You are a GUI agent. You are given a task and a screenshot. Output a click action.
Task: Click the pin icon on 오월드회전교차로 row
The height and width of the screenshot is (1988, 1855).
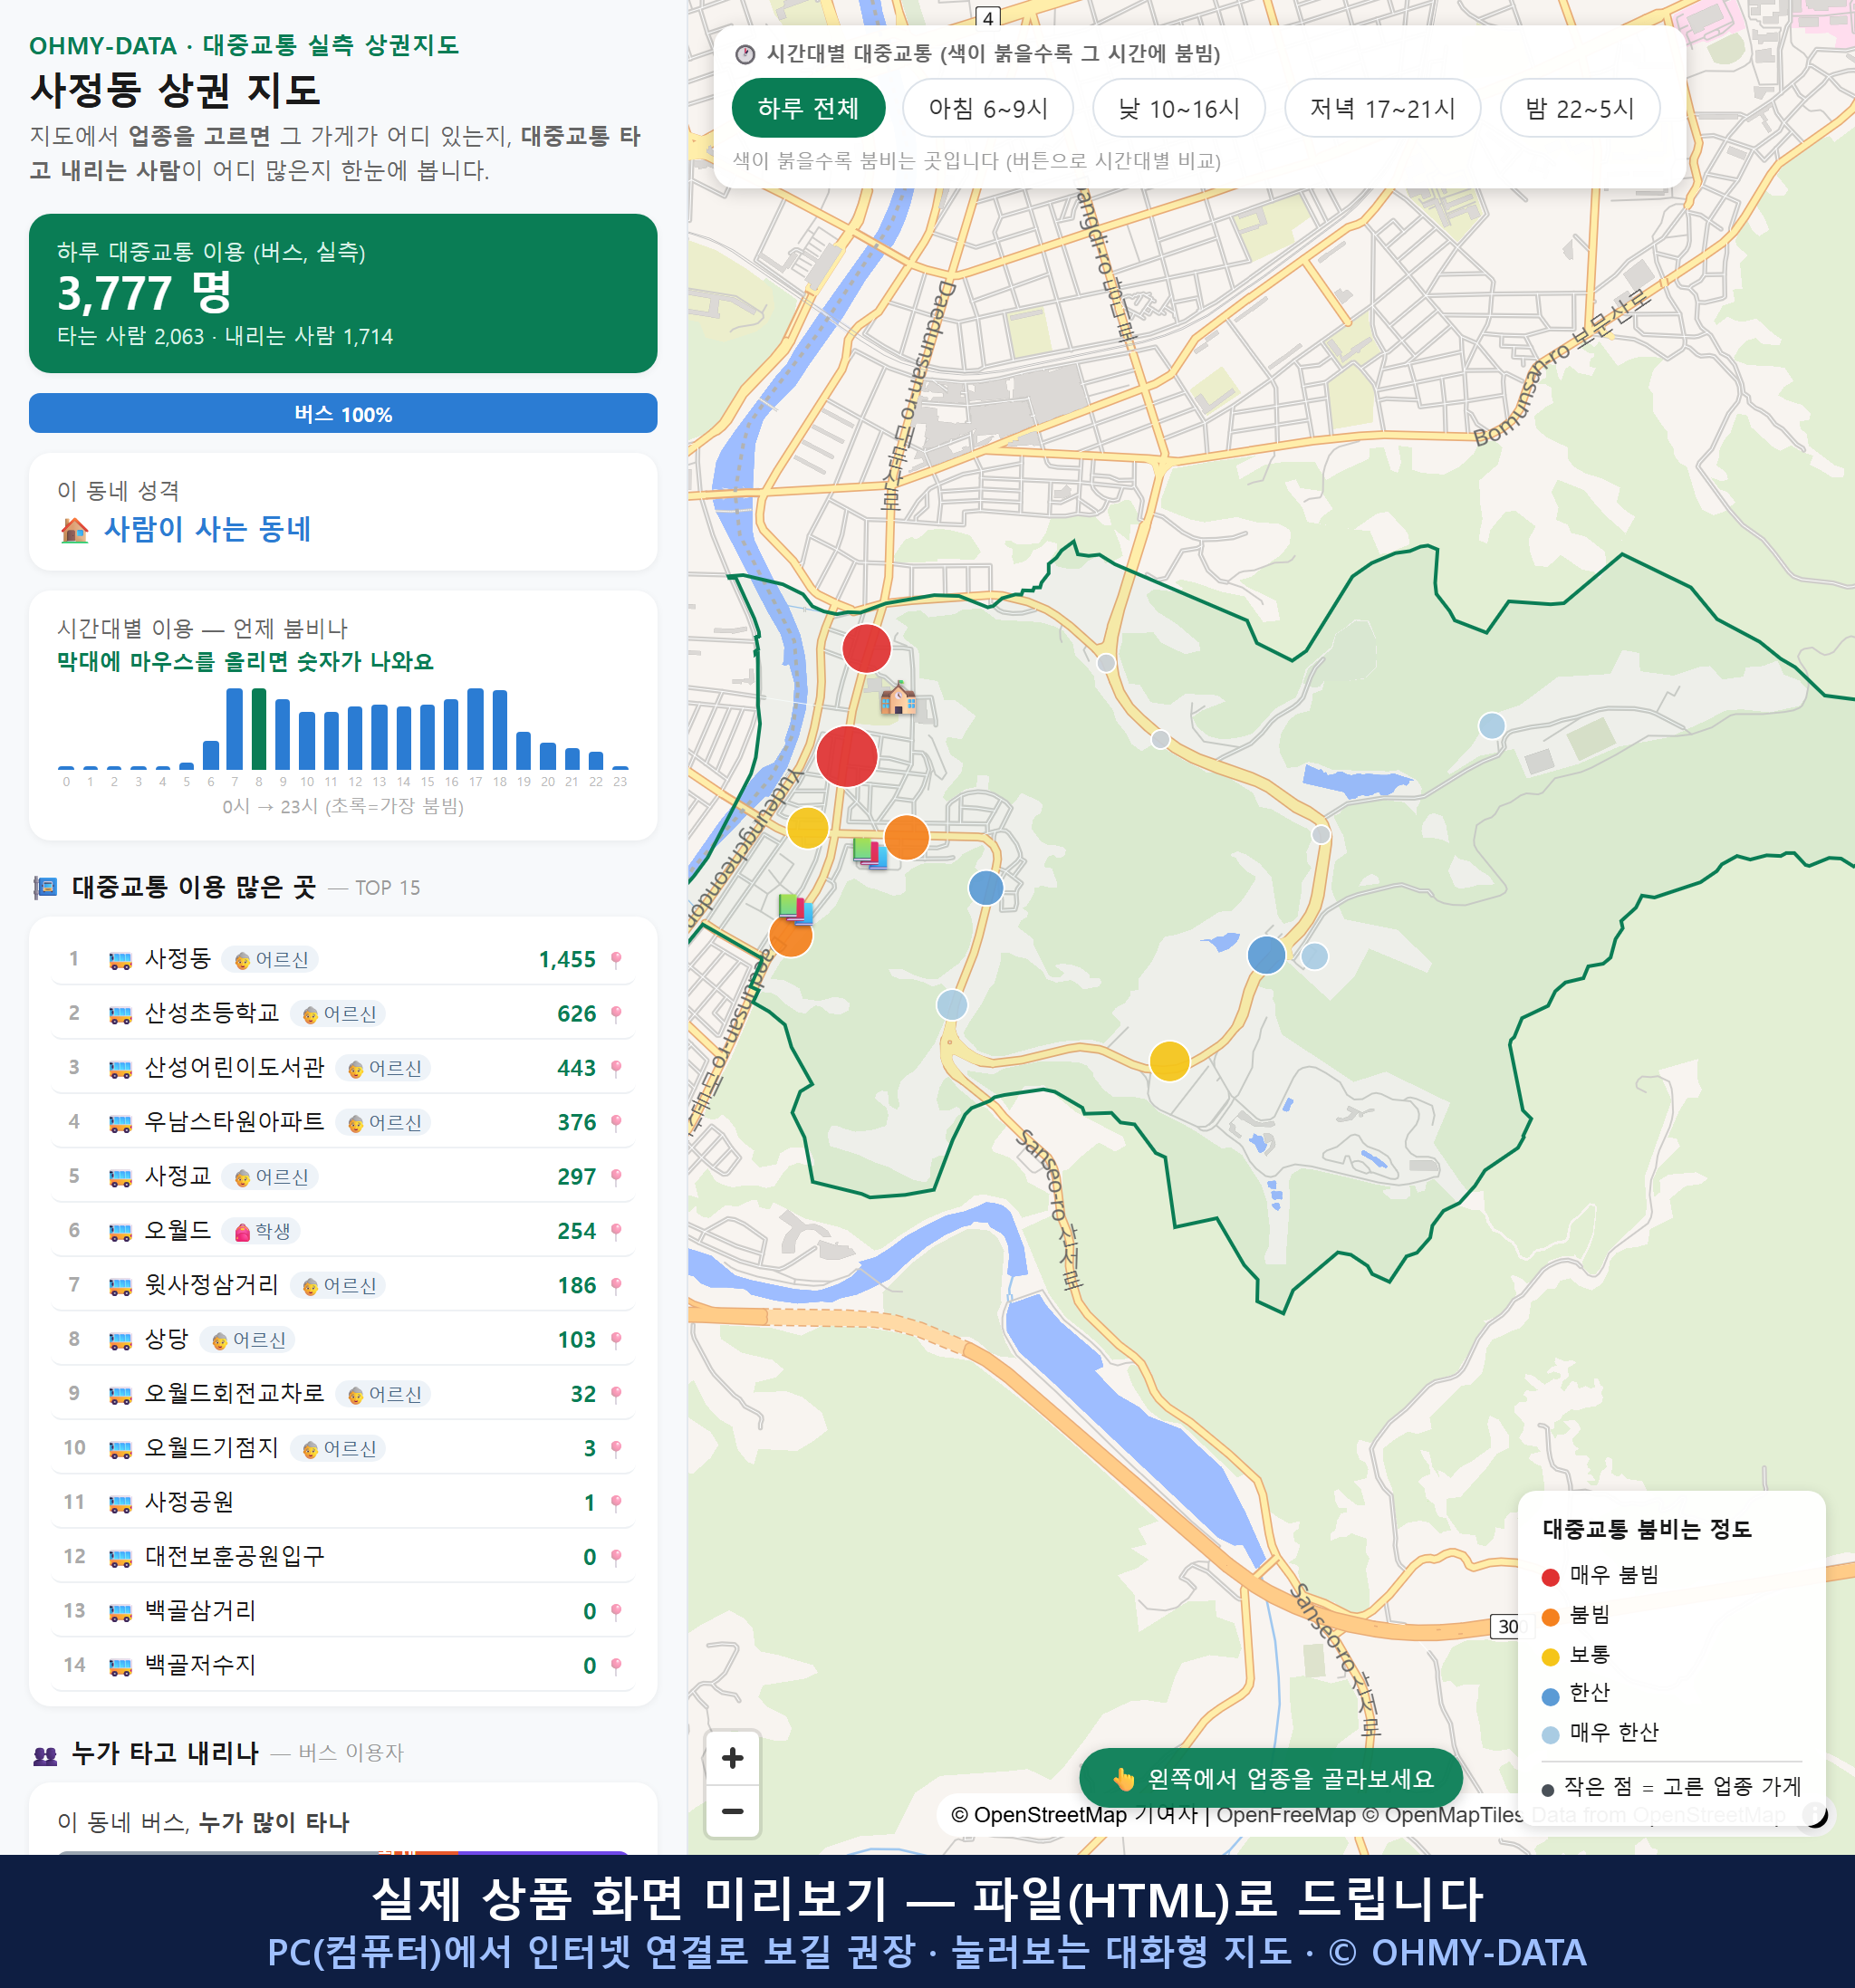pyautogui.click(x=616, y=1394)
